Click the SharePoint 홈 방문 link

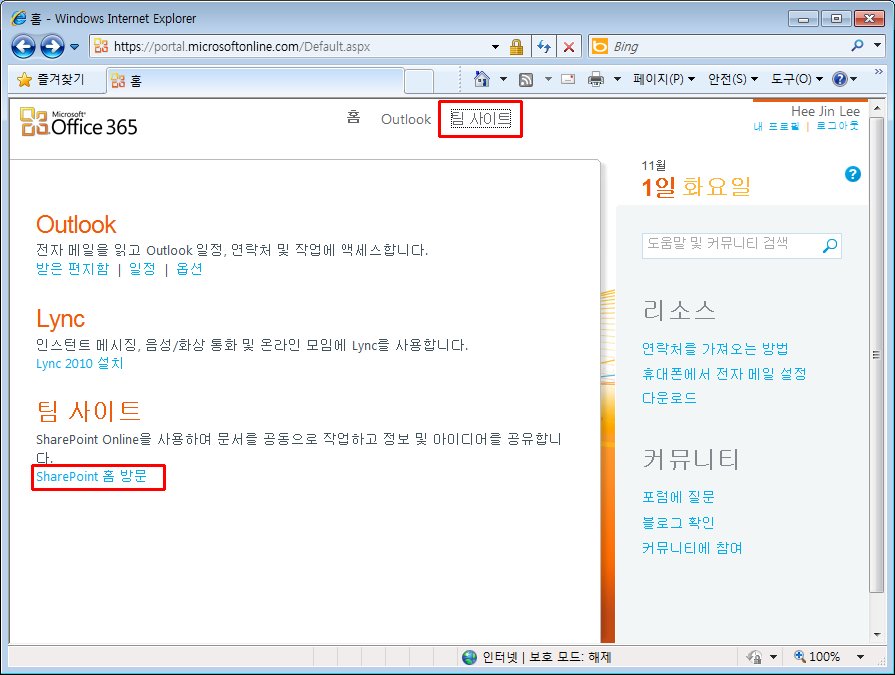(91, 476)
